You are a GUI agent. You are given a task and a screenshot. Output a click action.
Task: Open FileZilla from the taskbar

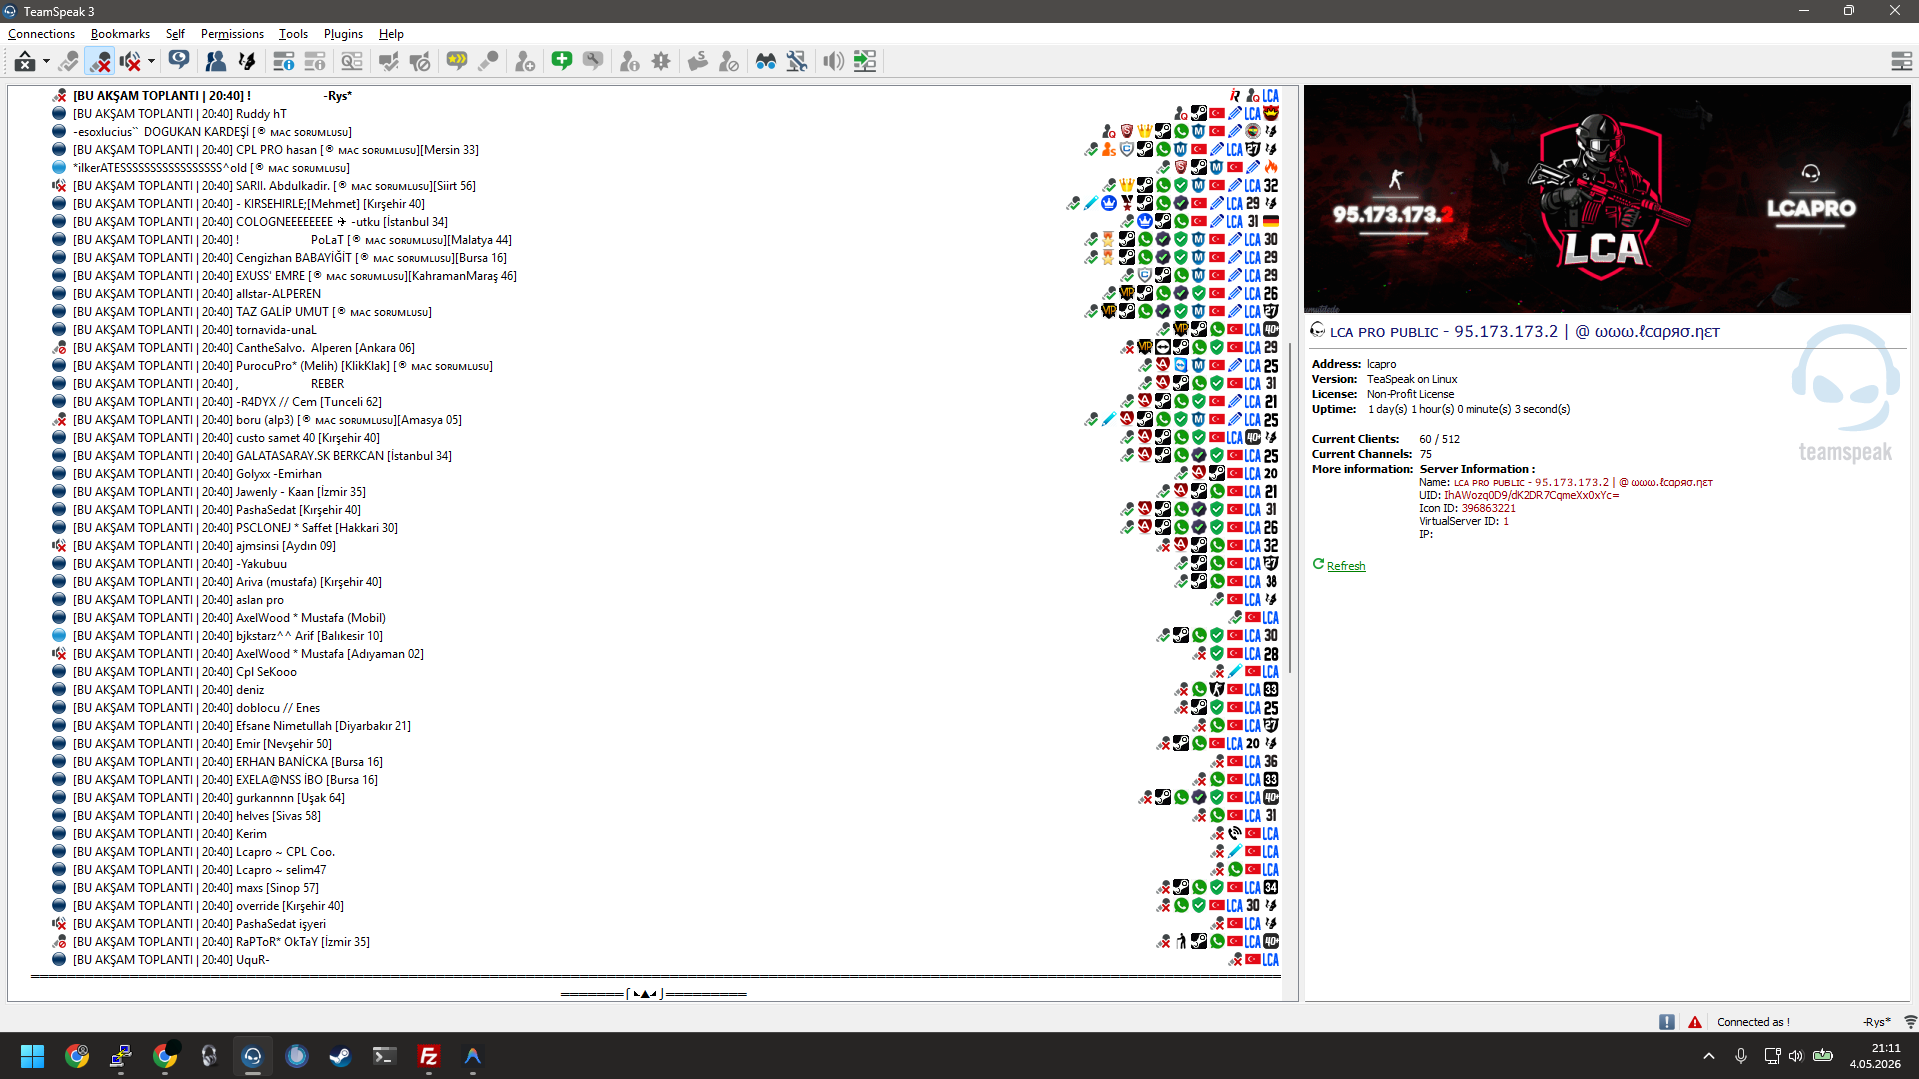click(x=429, y=1056)
